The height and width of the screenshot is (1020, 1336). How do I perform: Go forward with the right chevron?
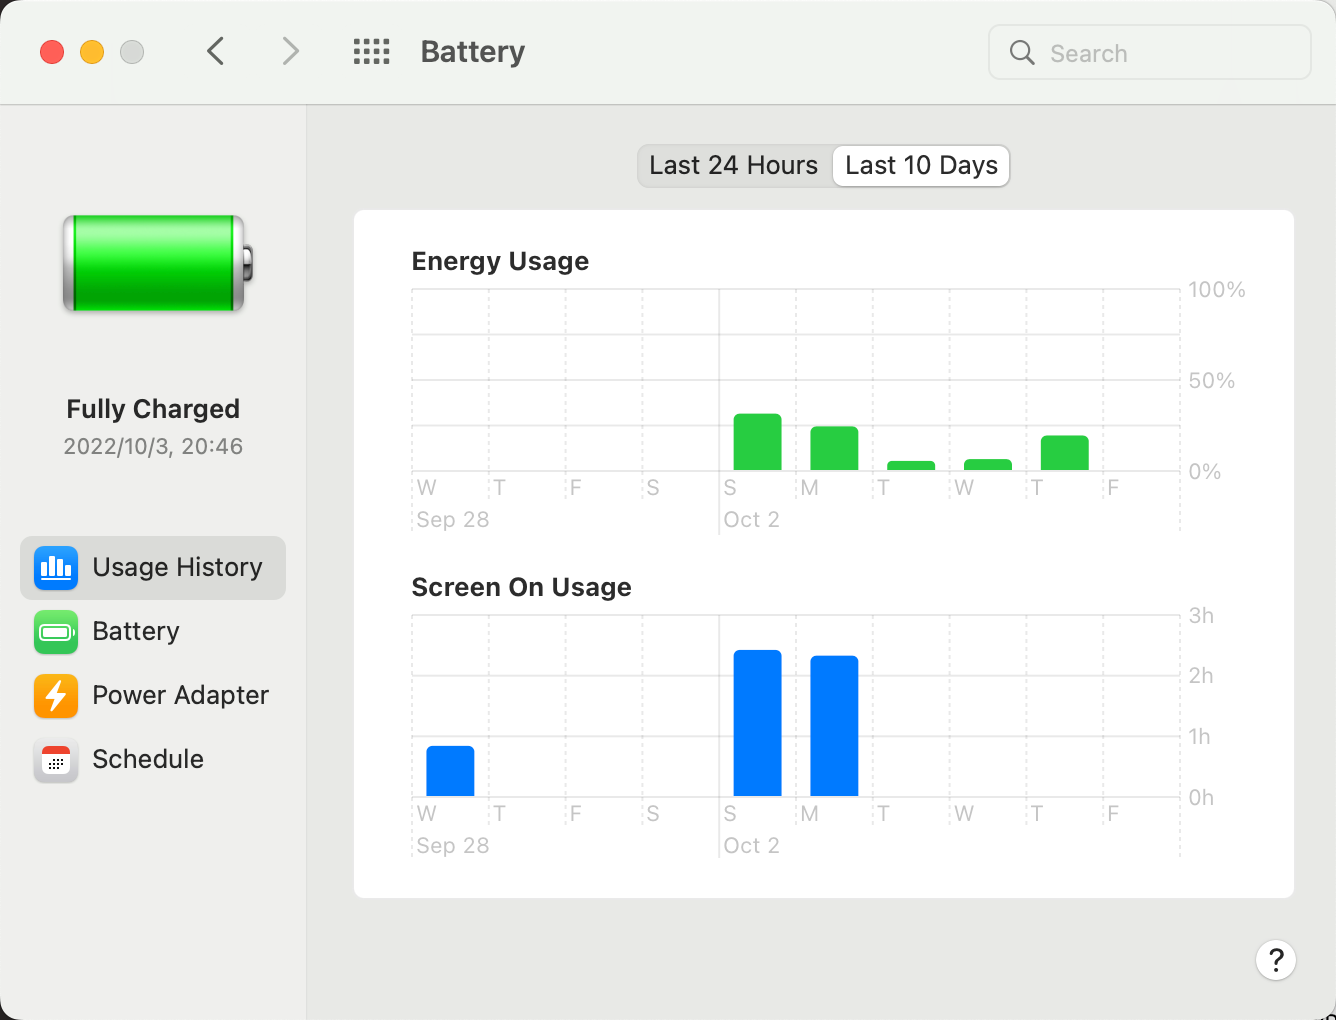coord(290,51)
